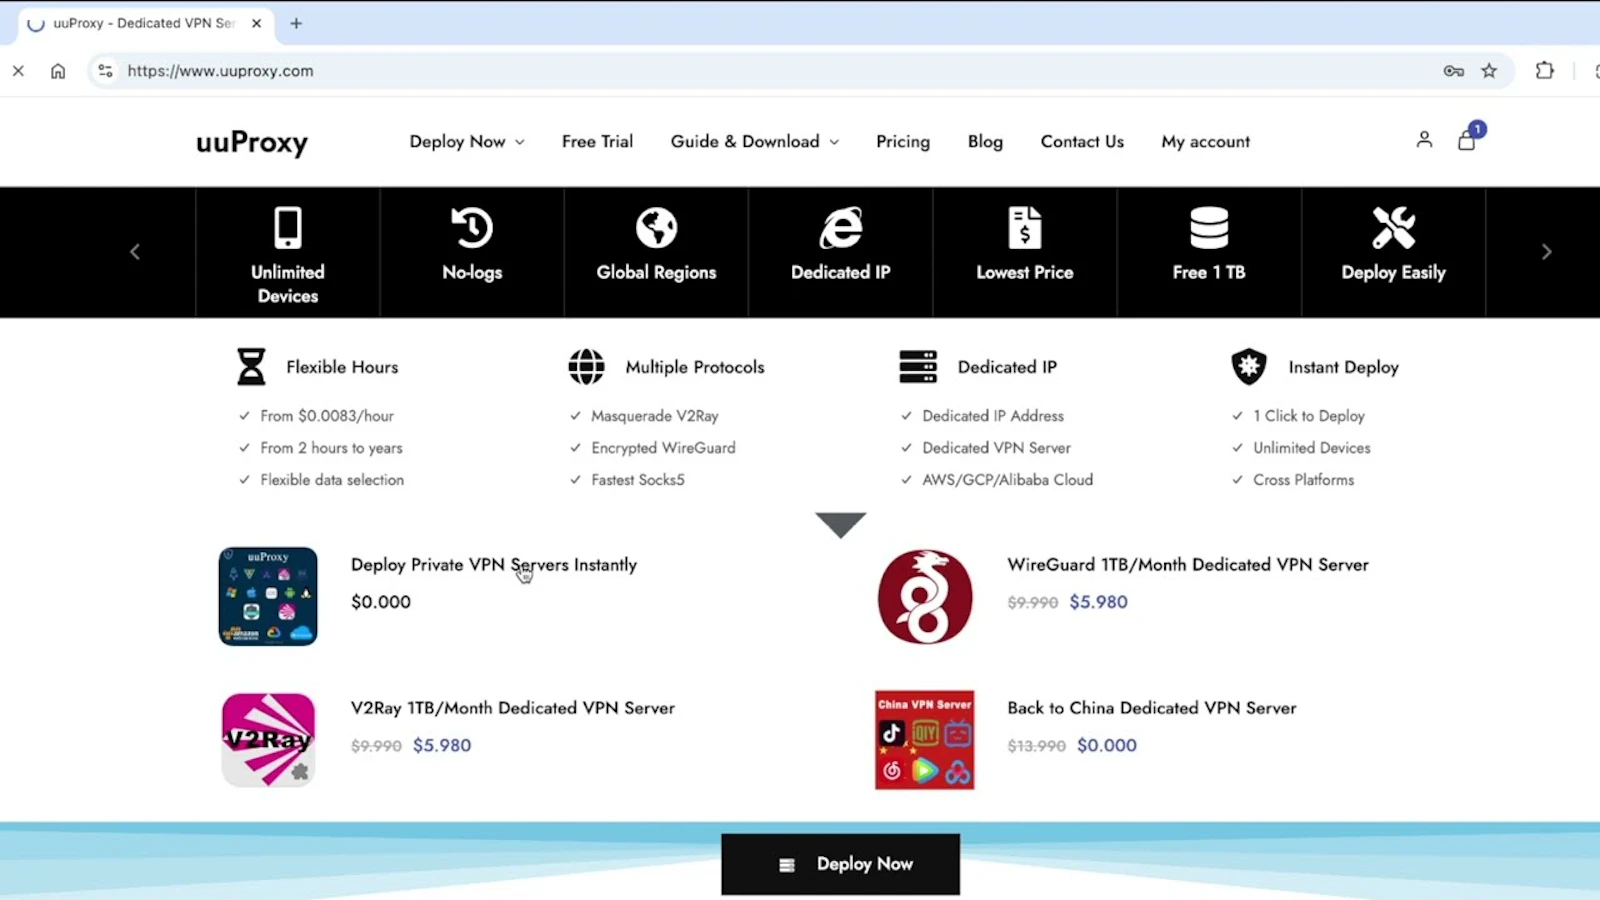This screenshot has width=1600, height=900.
Task: Click the struck-through $13.990 price
Action: coord(1036,746)
